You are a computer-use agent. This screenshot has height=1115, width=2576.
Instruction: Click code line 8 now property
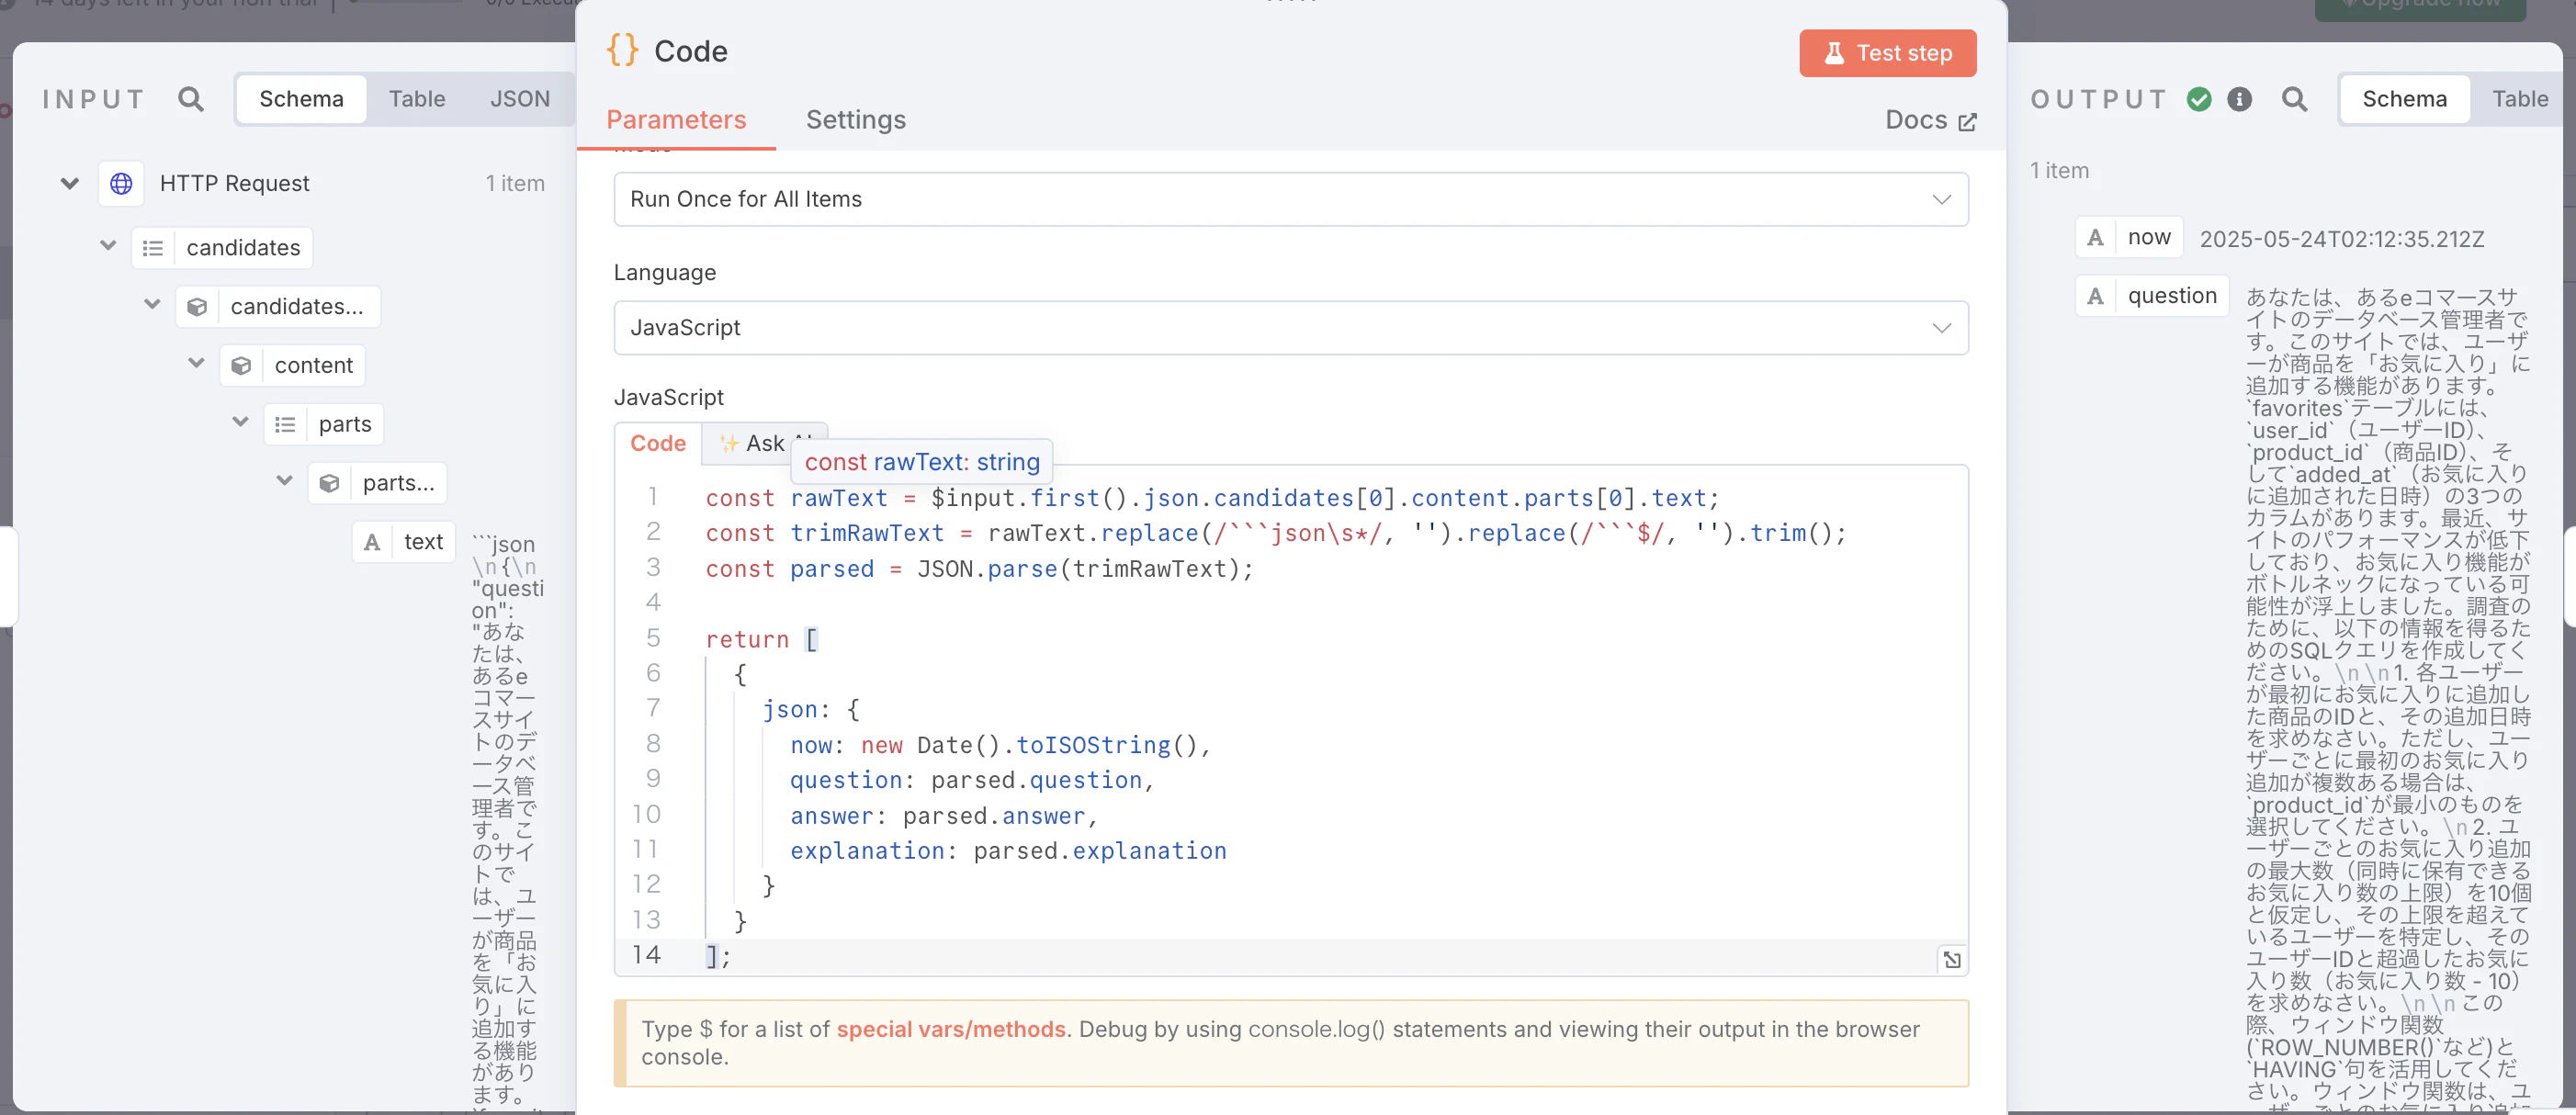1000,745
